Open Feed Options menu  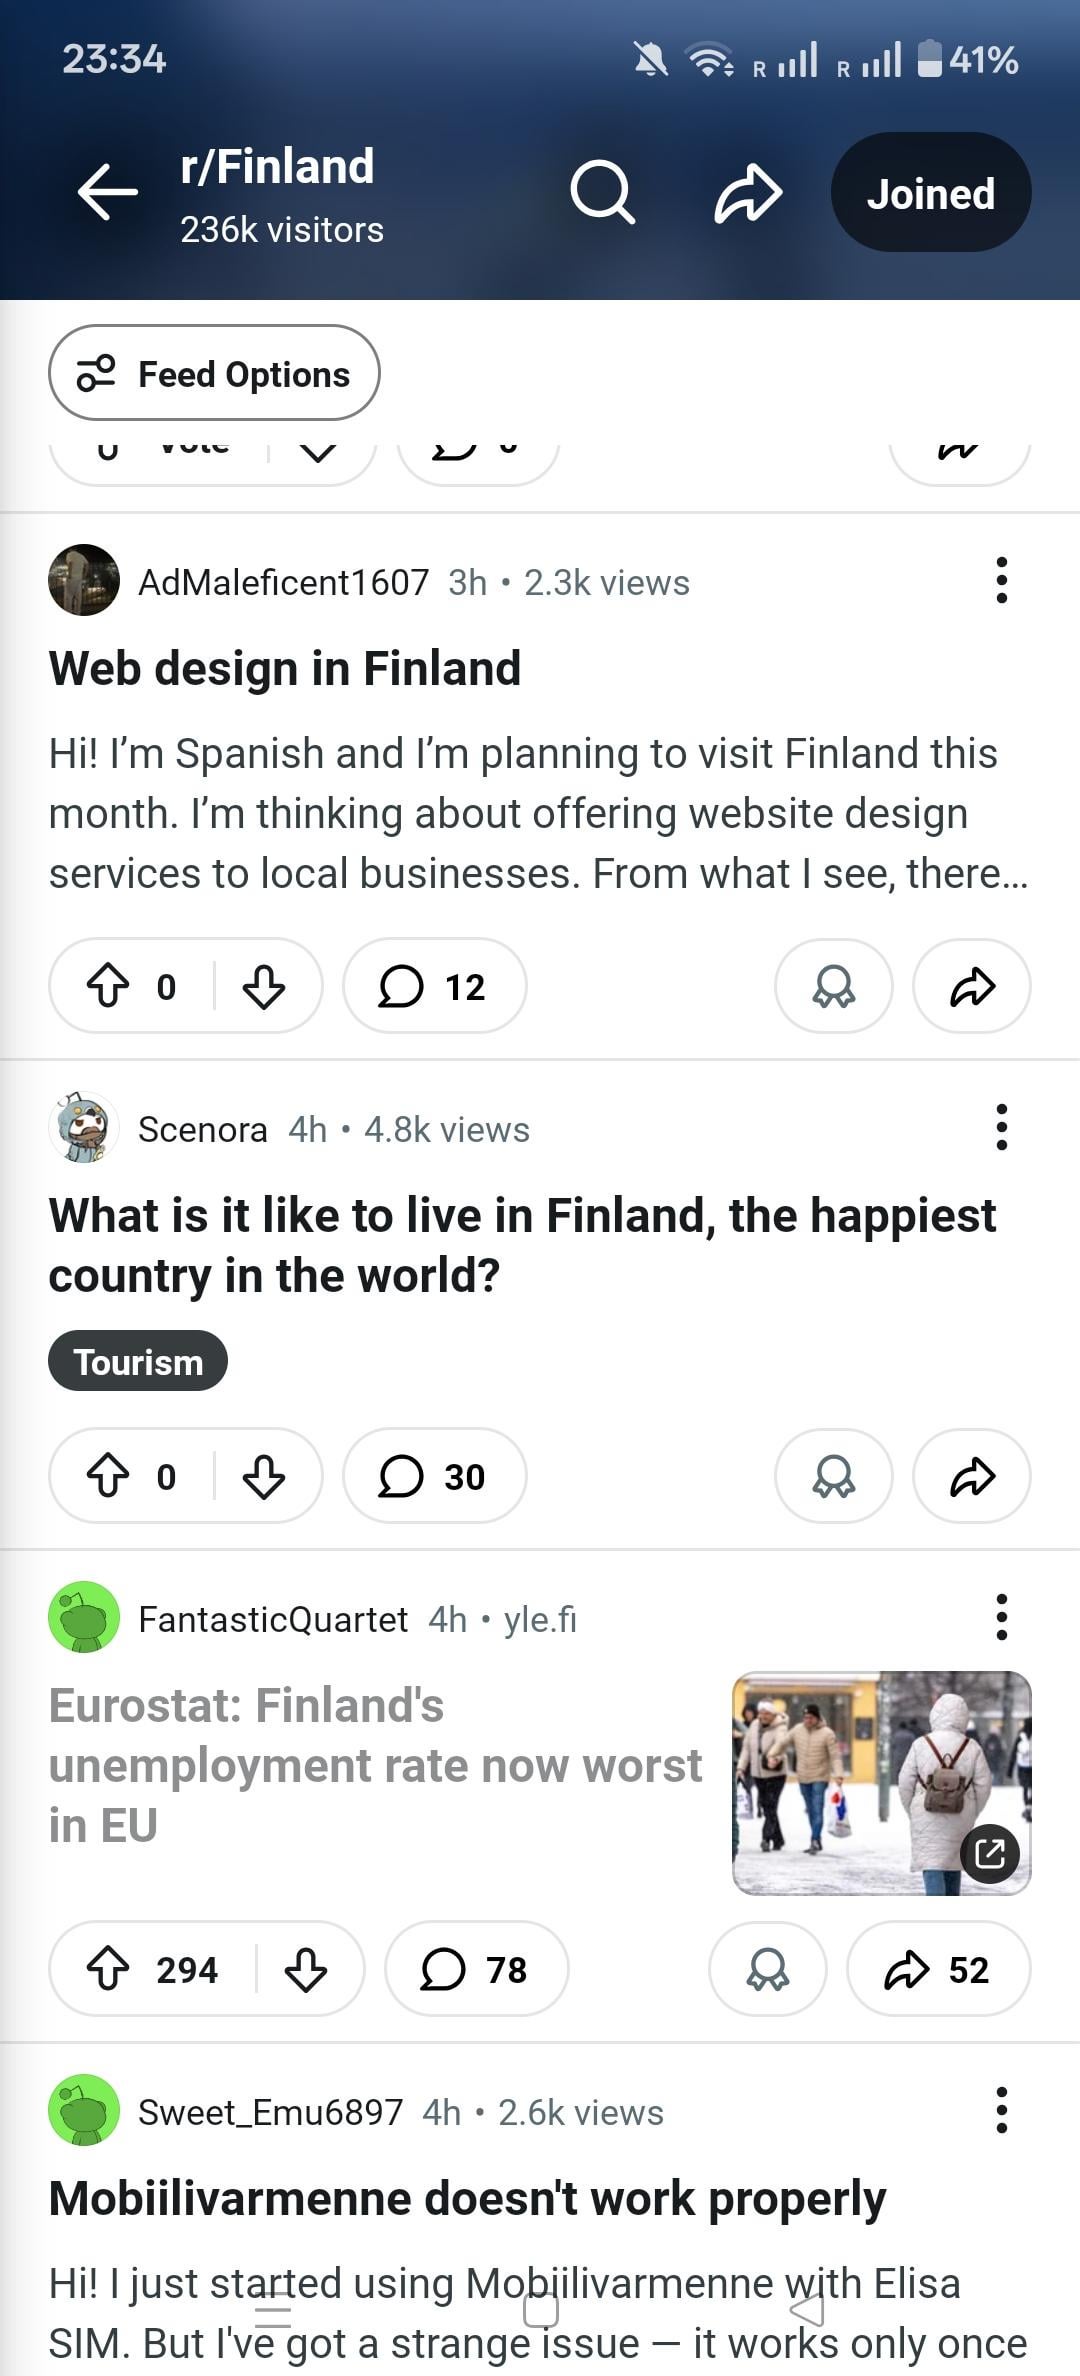click(x=214, y=373)
